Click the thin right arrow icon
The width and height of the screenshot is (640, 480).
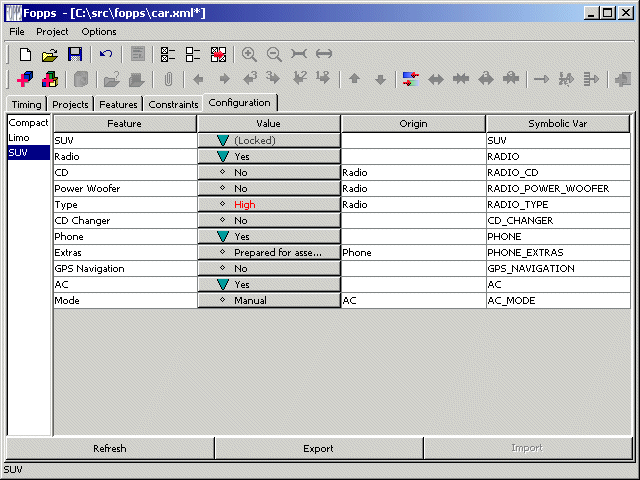pos(542,79)
